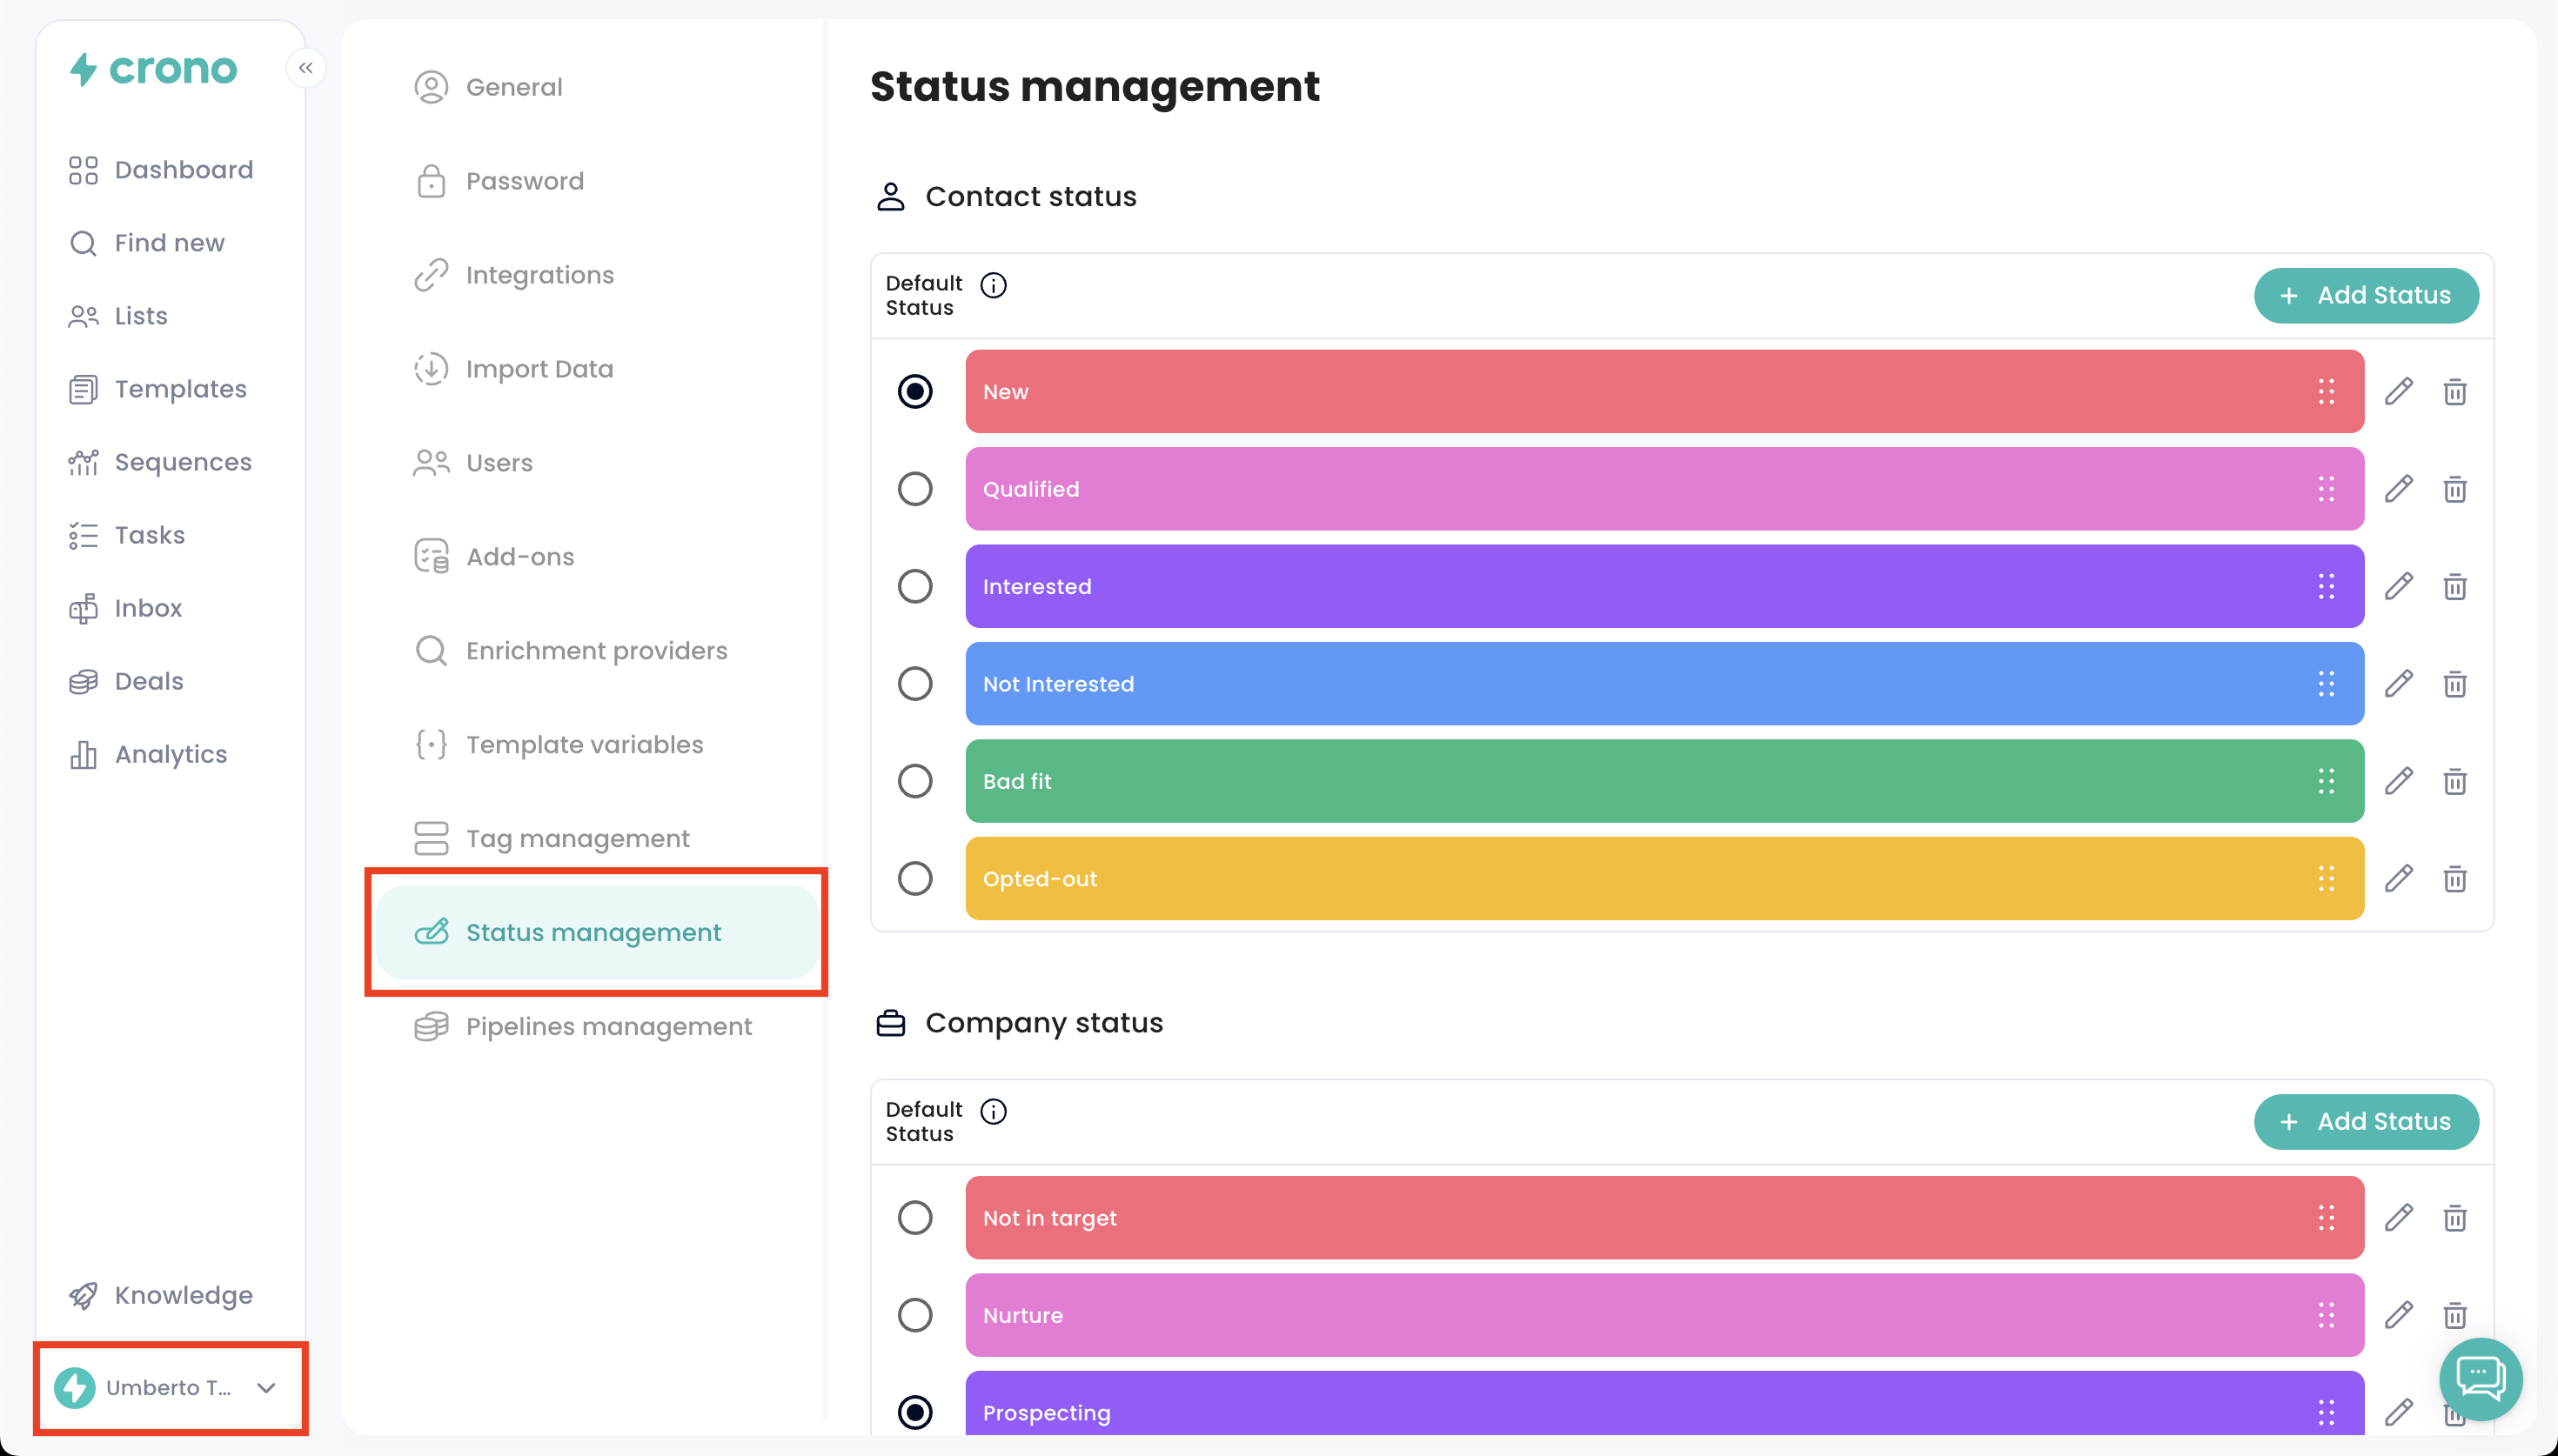Choose Nurture as default company status
Screen dimensions: 2558x1456
915,1315
